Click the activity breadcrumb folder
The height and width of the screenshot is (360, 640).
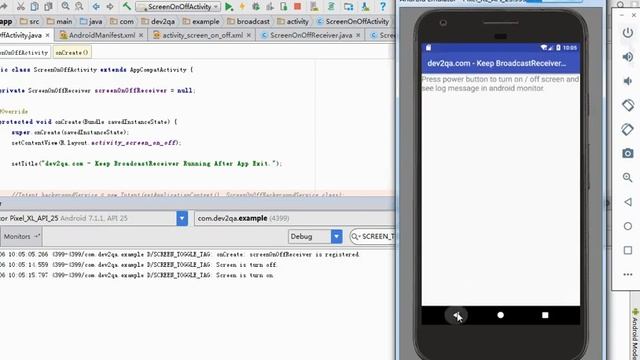click(293, 21)
